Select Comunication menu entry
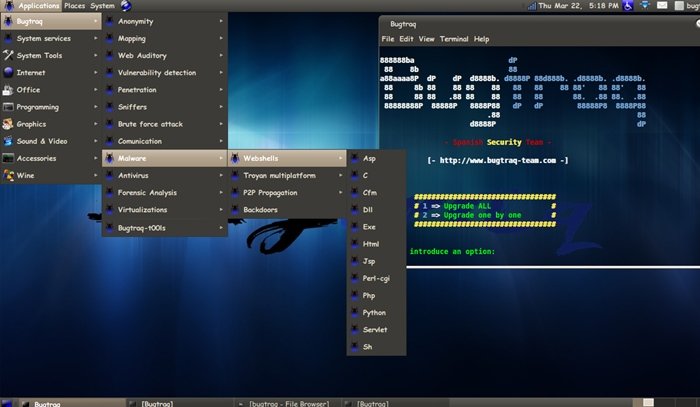Image resolution: width=700 pixels, height=407 pixels. (x=165, y=141)
